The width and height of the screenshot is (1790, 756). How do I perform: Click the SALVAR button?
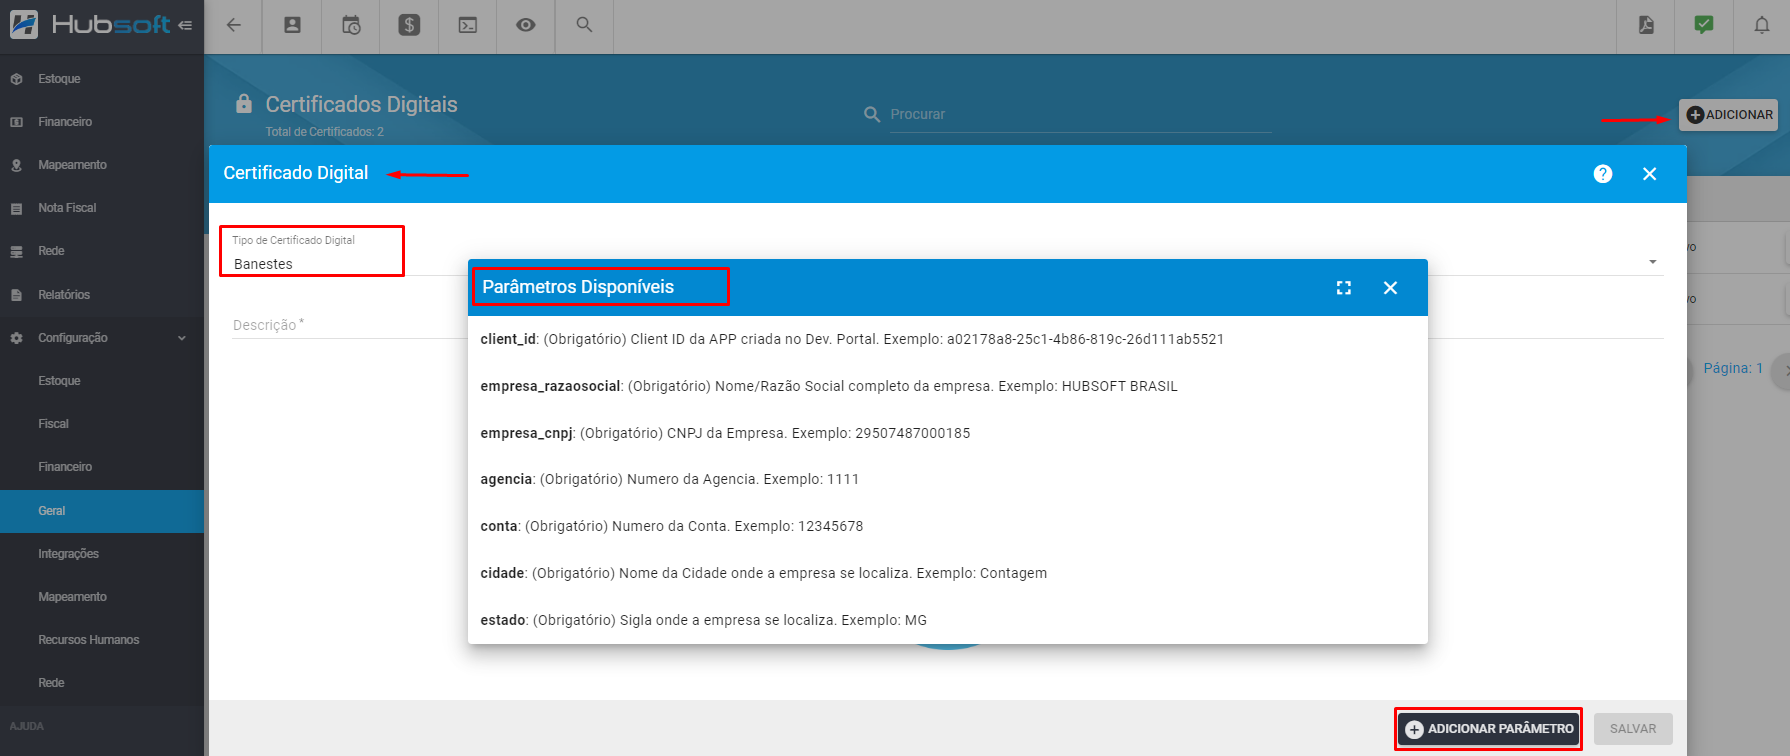tap(1633, 729)
